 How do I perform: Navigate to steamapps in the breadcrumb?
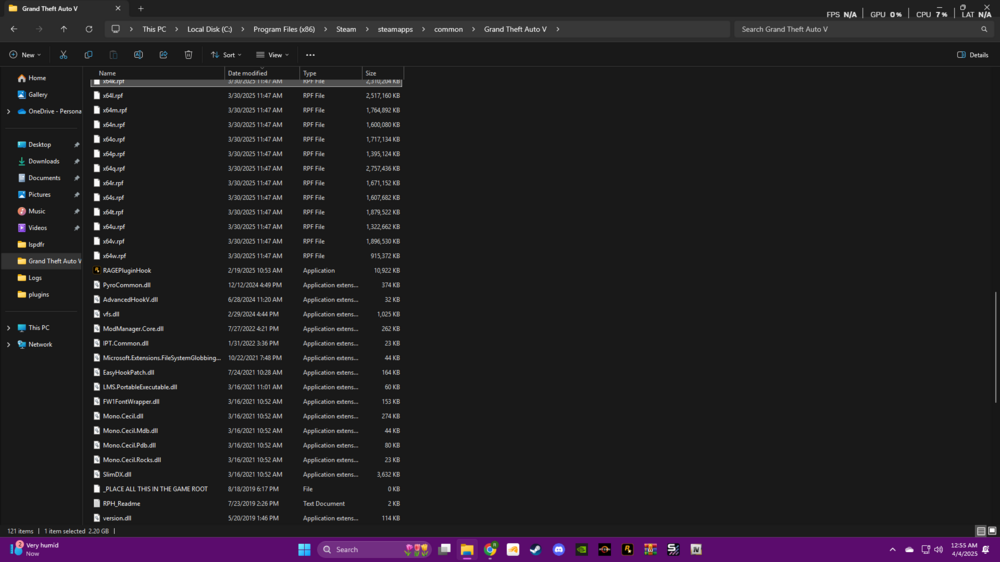coord(395,29)
